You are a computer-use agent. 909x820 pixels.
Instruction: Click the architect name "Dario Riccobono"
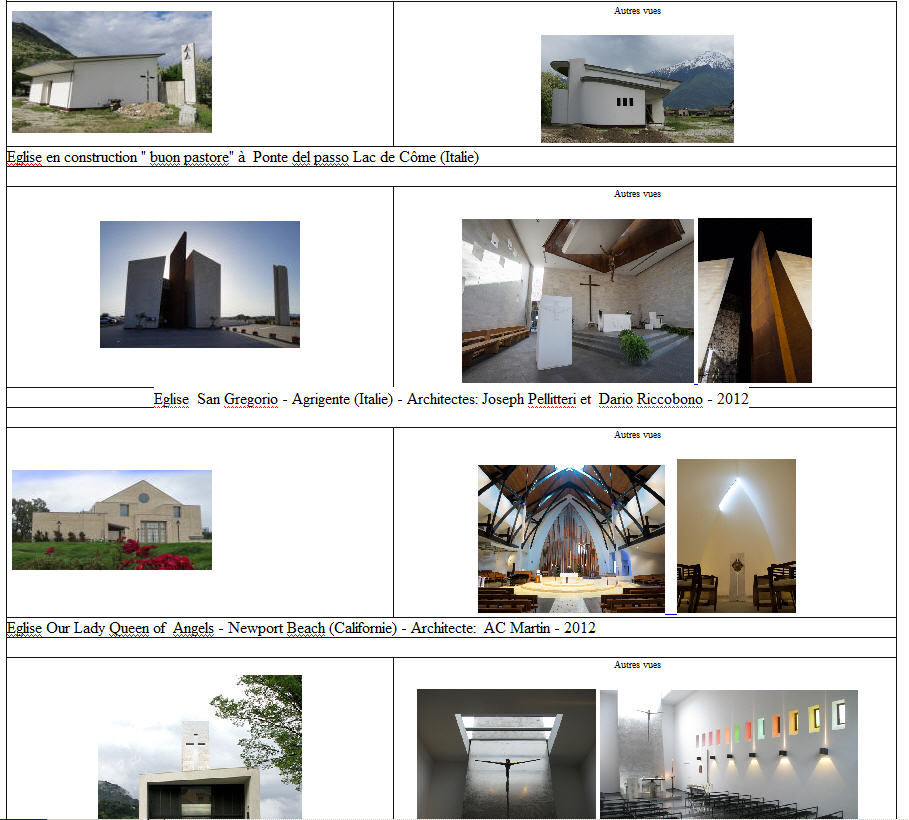[x=650, y=399]
